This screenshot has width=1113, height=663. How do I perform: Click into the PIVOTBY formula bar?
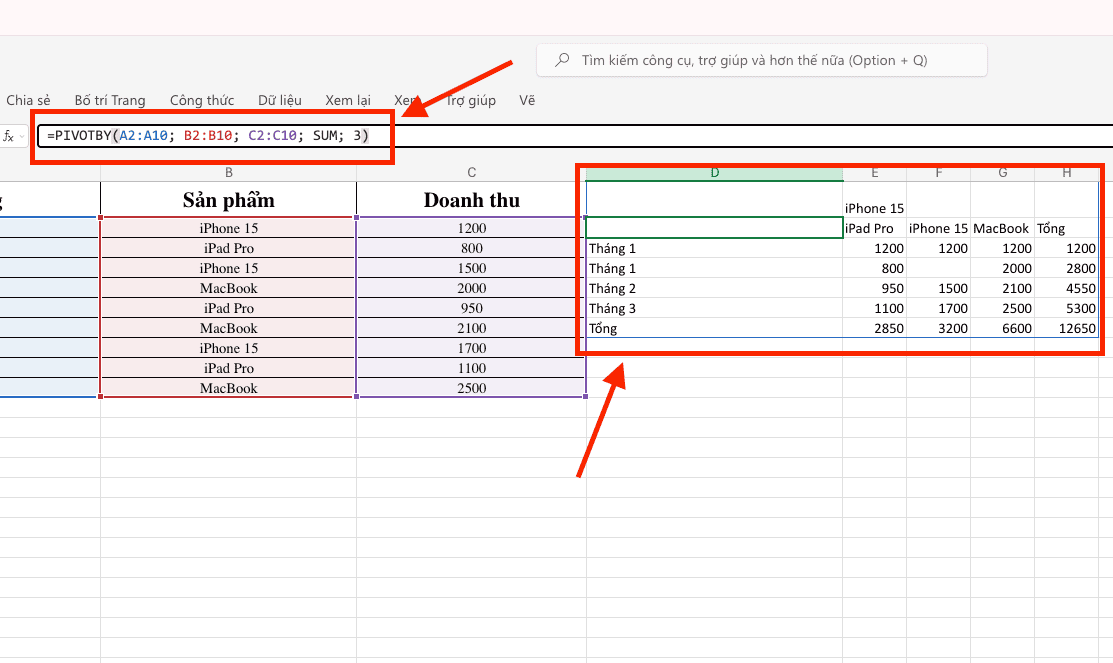point(575,136)
